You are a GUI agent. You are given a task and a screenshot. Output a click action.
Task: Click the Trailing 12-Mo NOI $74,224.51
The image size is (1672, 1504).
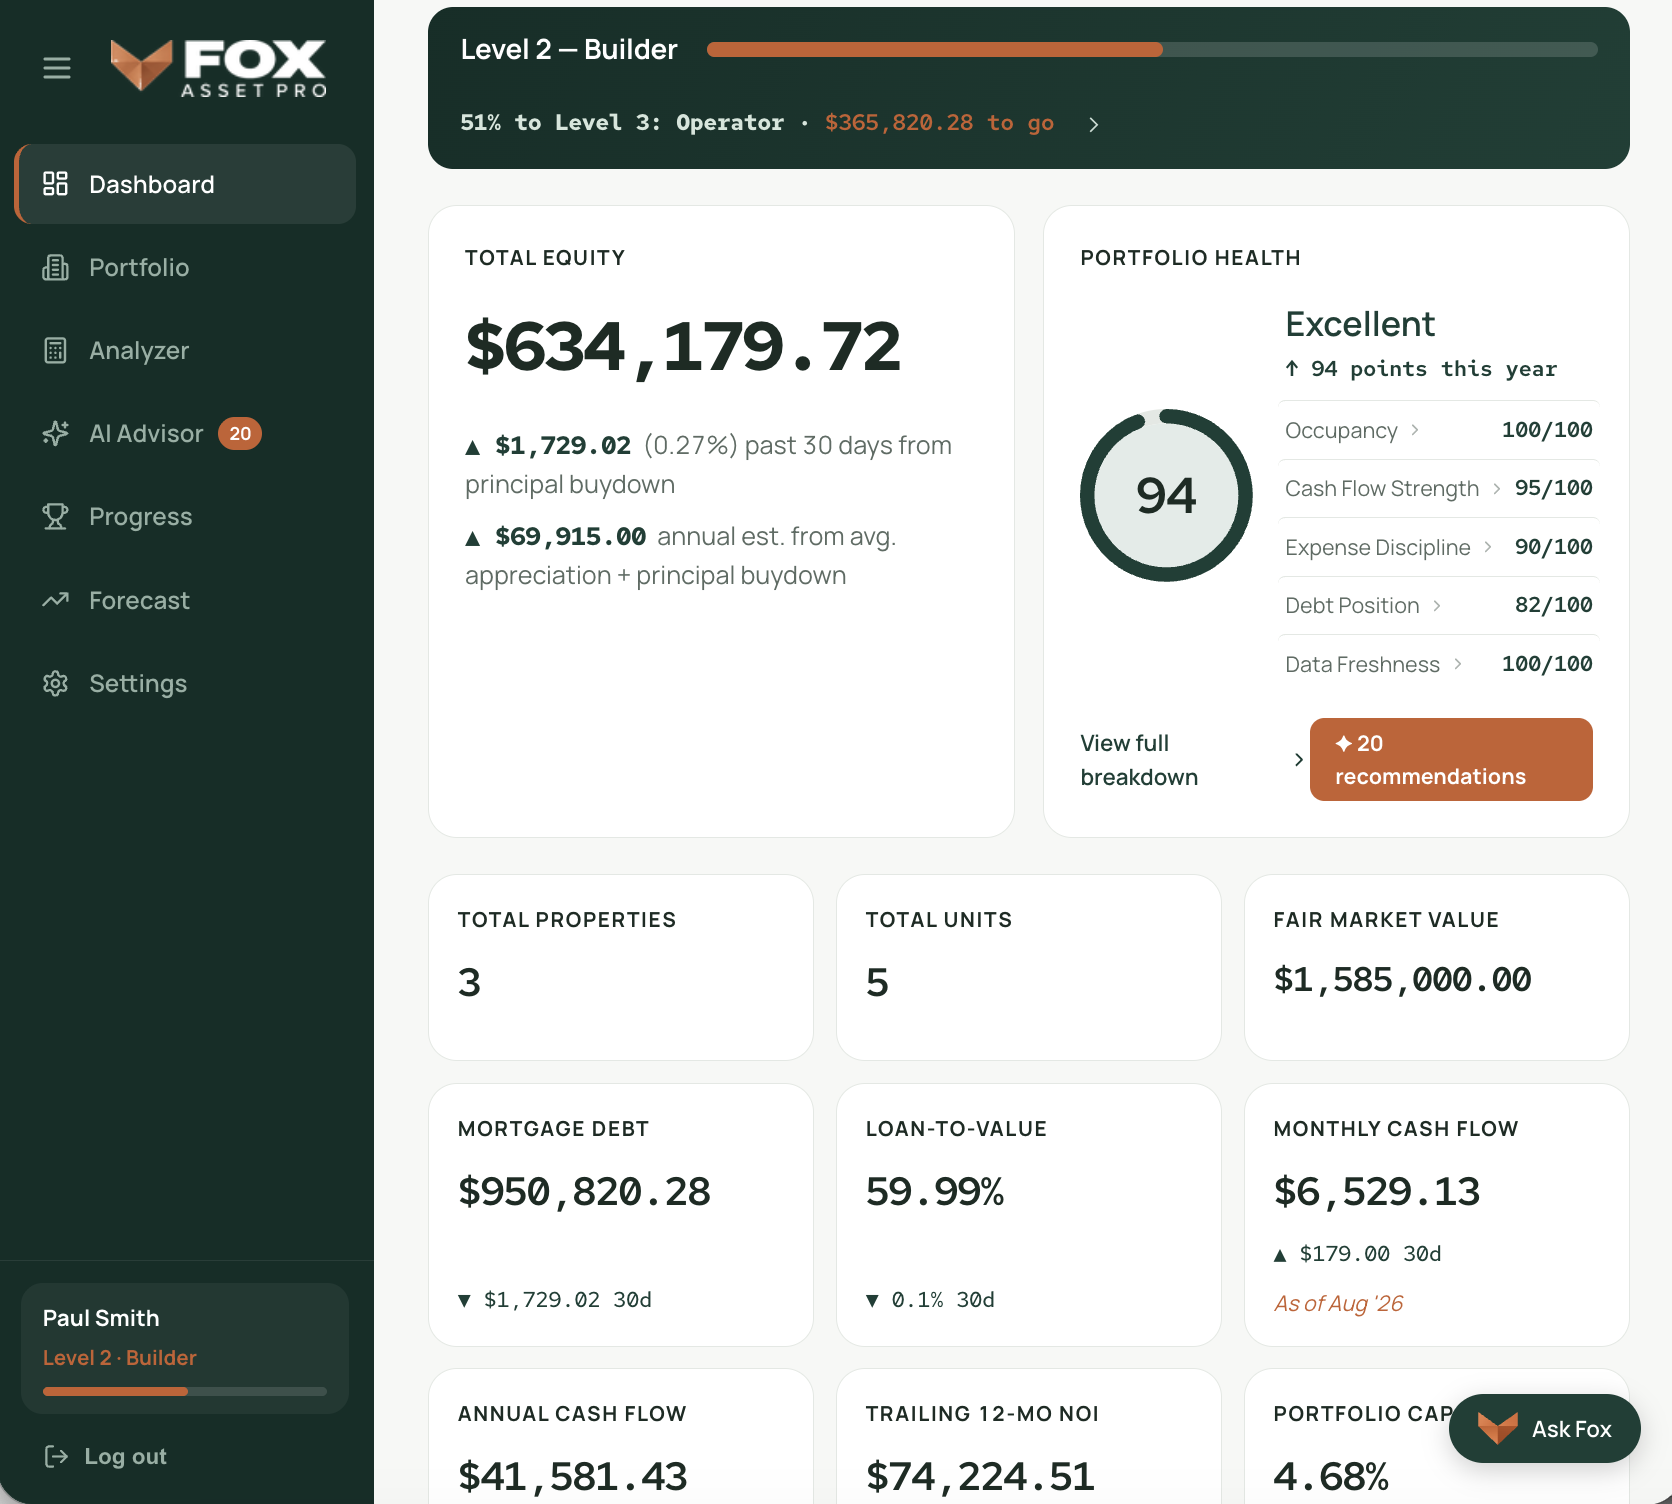click(980, 1476)
